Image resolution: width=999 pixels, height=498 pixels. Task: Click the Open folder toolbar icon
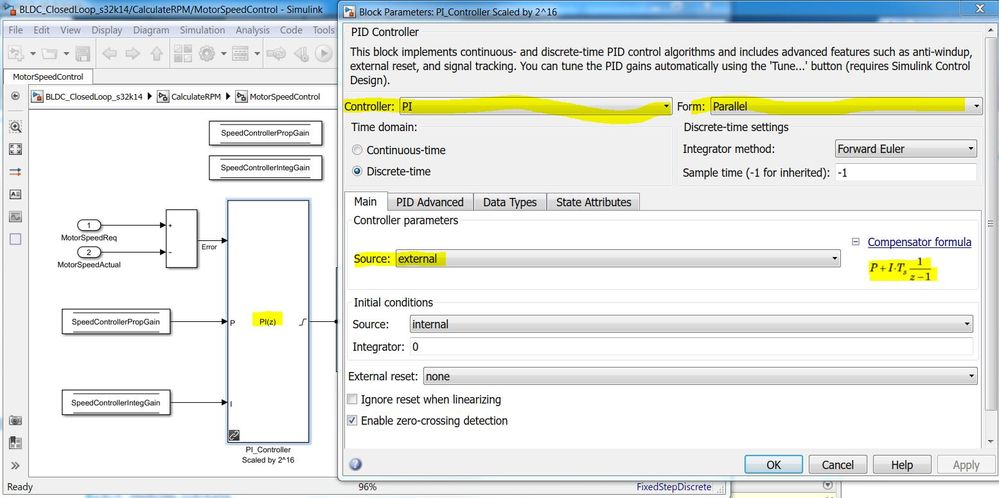(48, 54)
